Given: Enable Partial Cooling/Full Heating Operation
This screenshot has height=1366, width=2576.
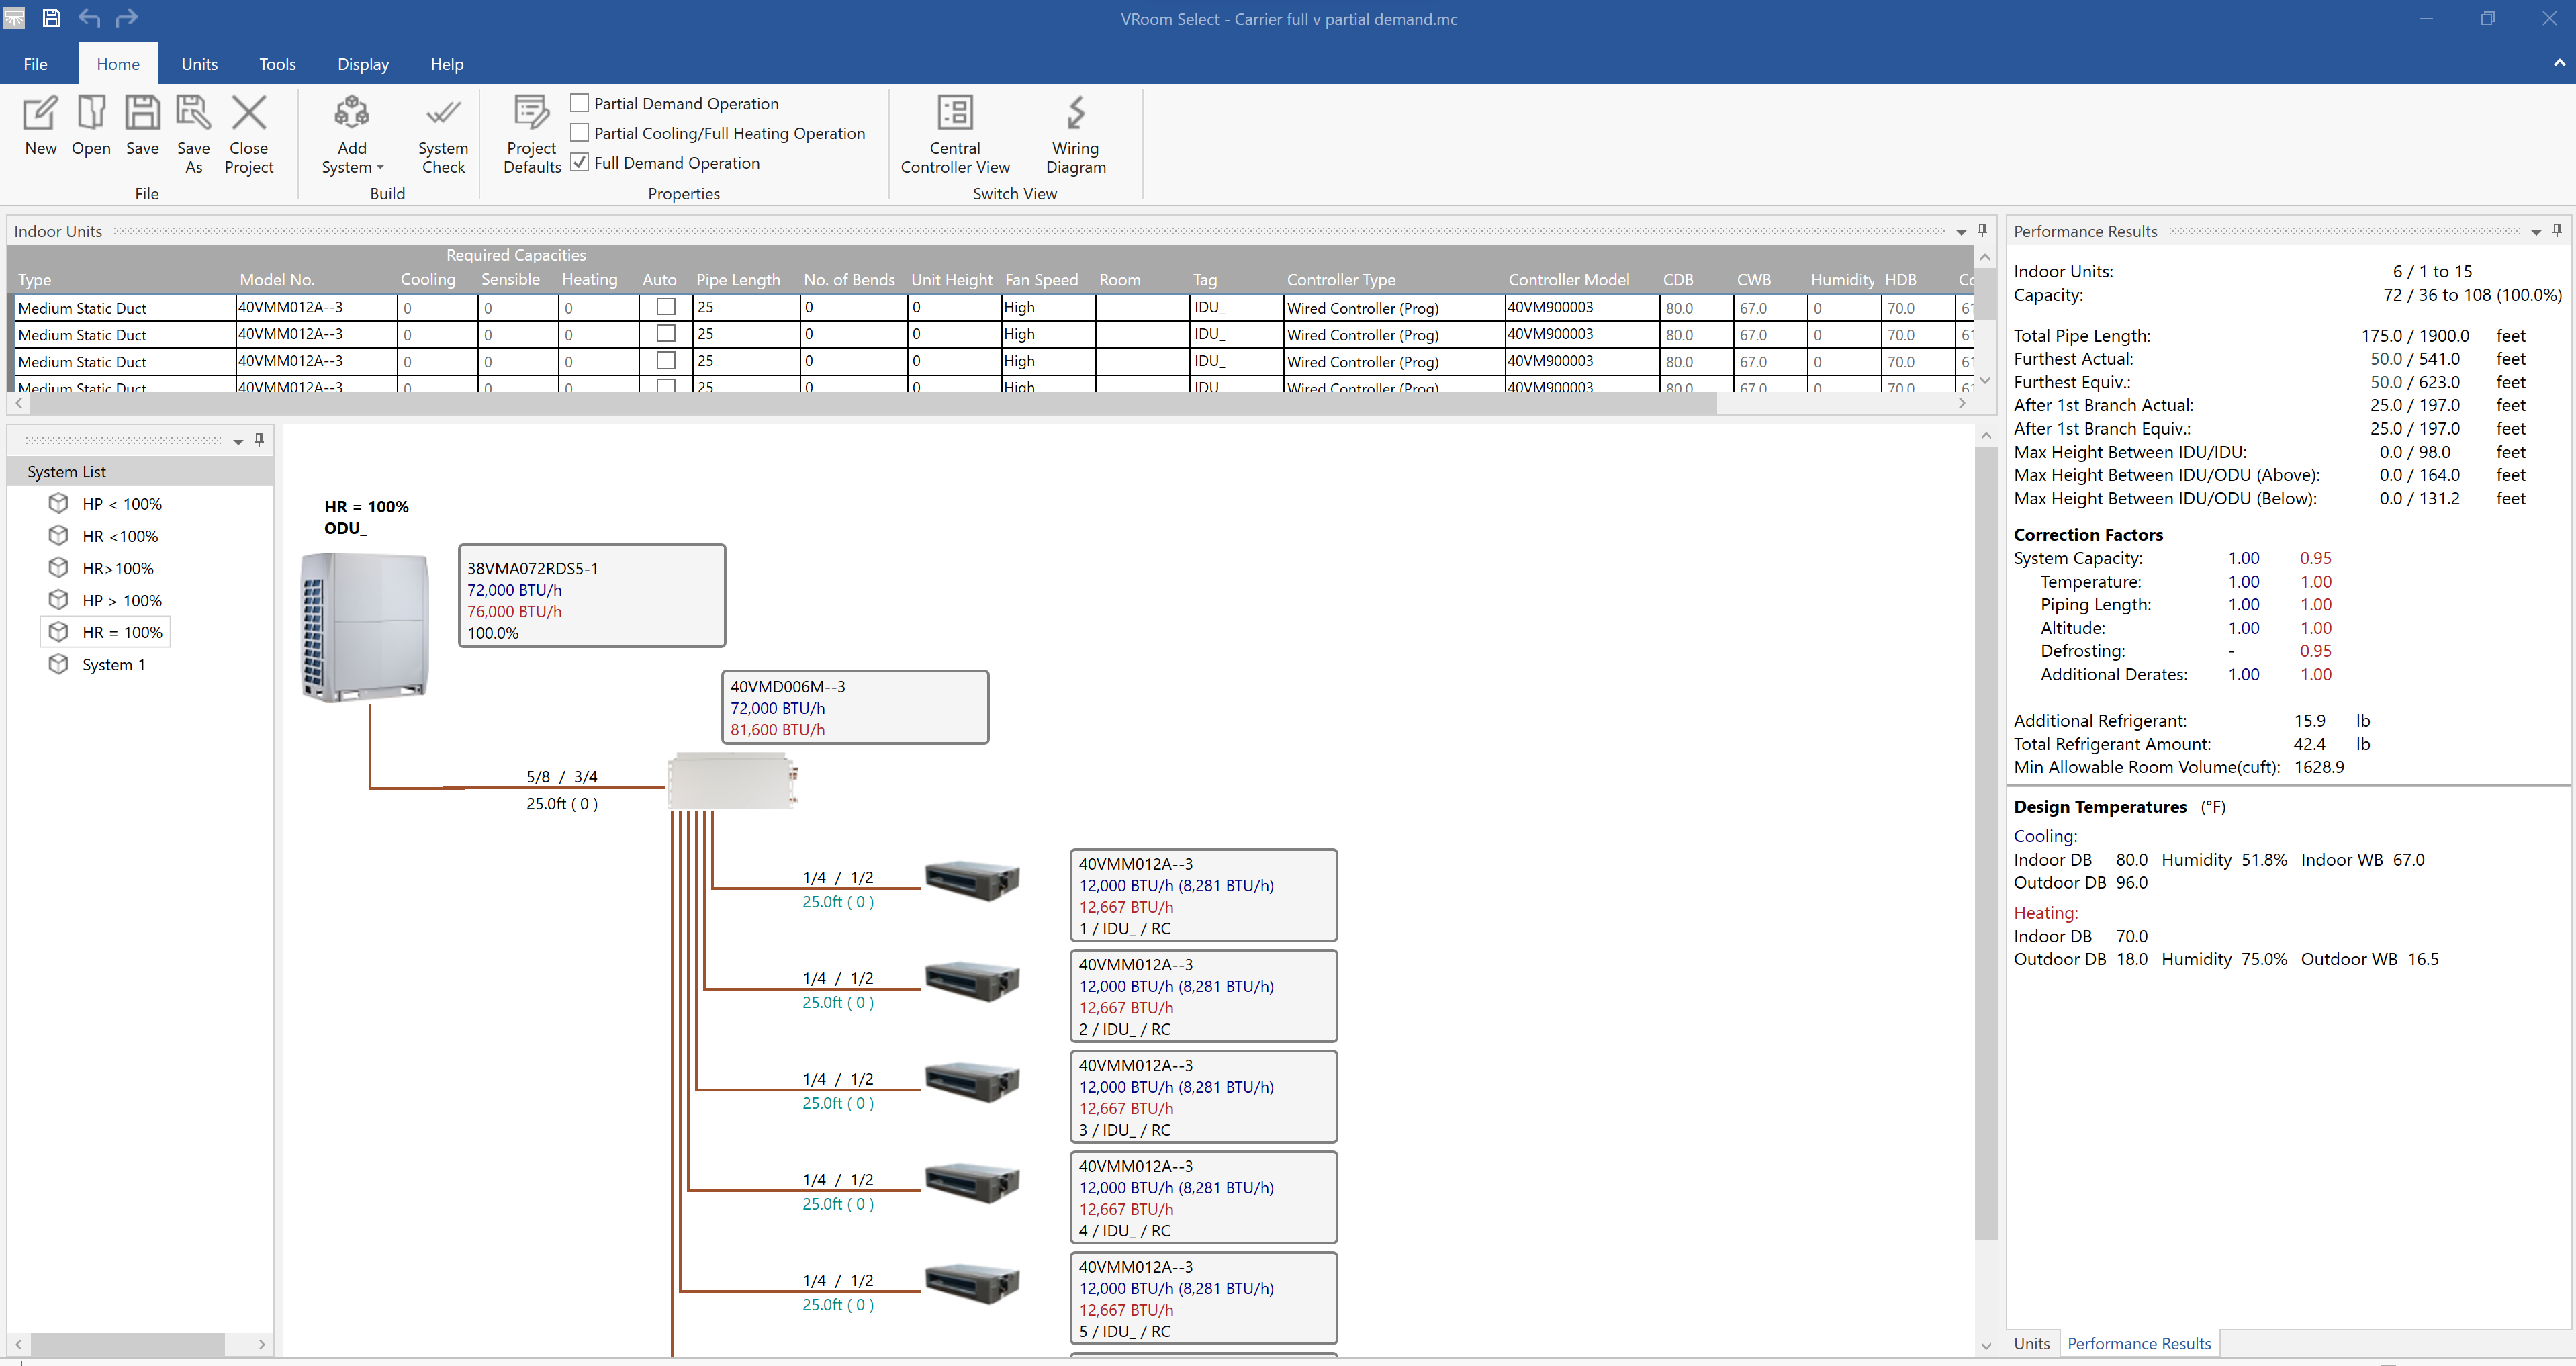Looking at the screenshot, I should [580, 132].
